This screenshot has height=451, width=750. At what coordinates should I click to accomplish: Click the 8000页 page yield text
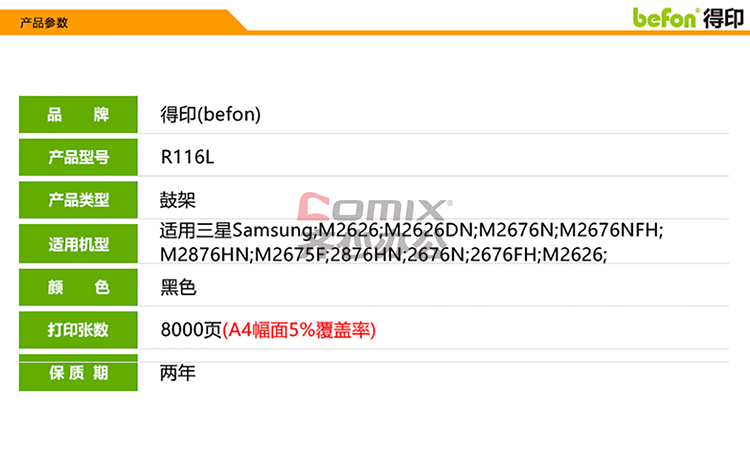(x=191, y=330)
